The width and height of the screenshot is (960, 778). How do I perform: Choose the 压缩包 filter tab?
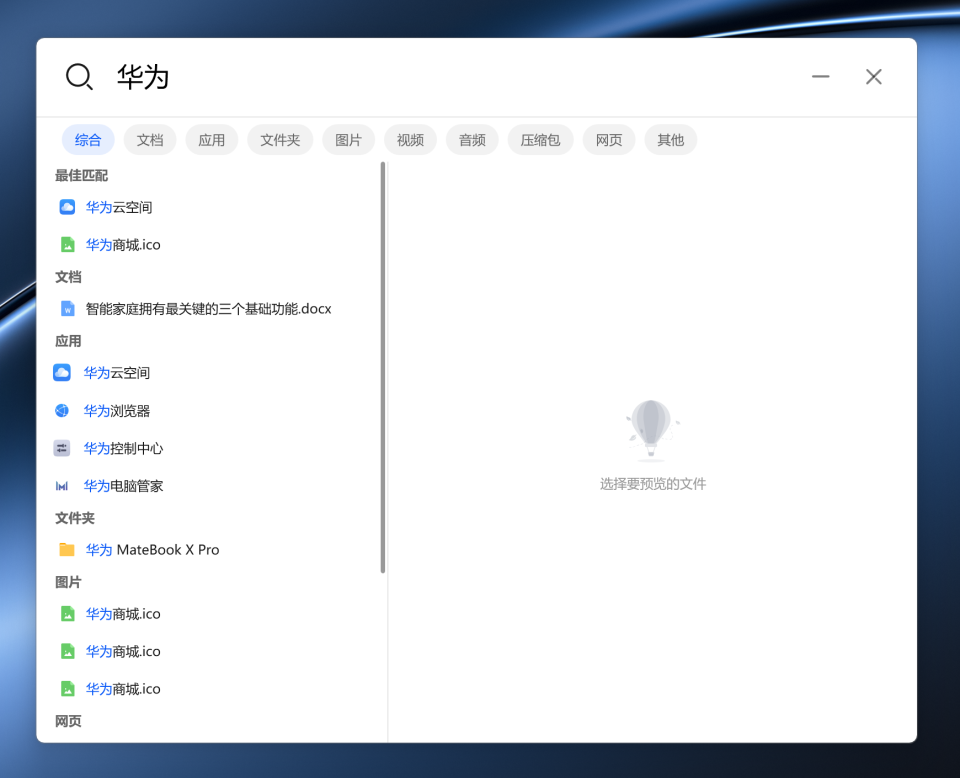(x=541, y=140)
